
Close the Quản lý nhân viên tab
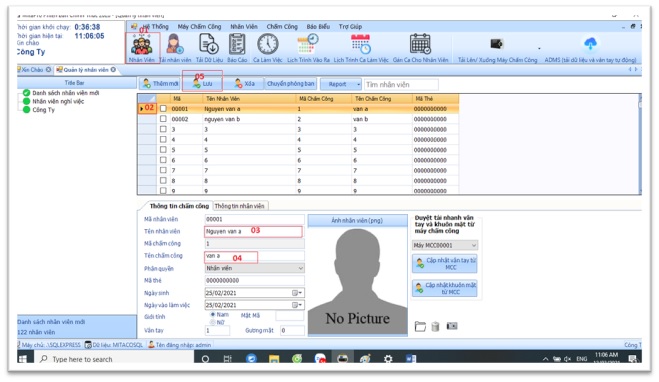pos(113,69)
